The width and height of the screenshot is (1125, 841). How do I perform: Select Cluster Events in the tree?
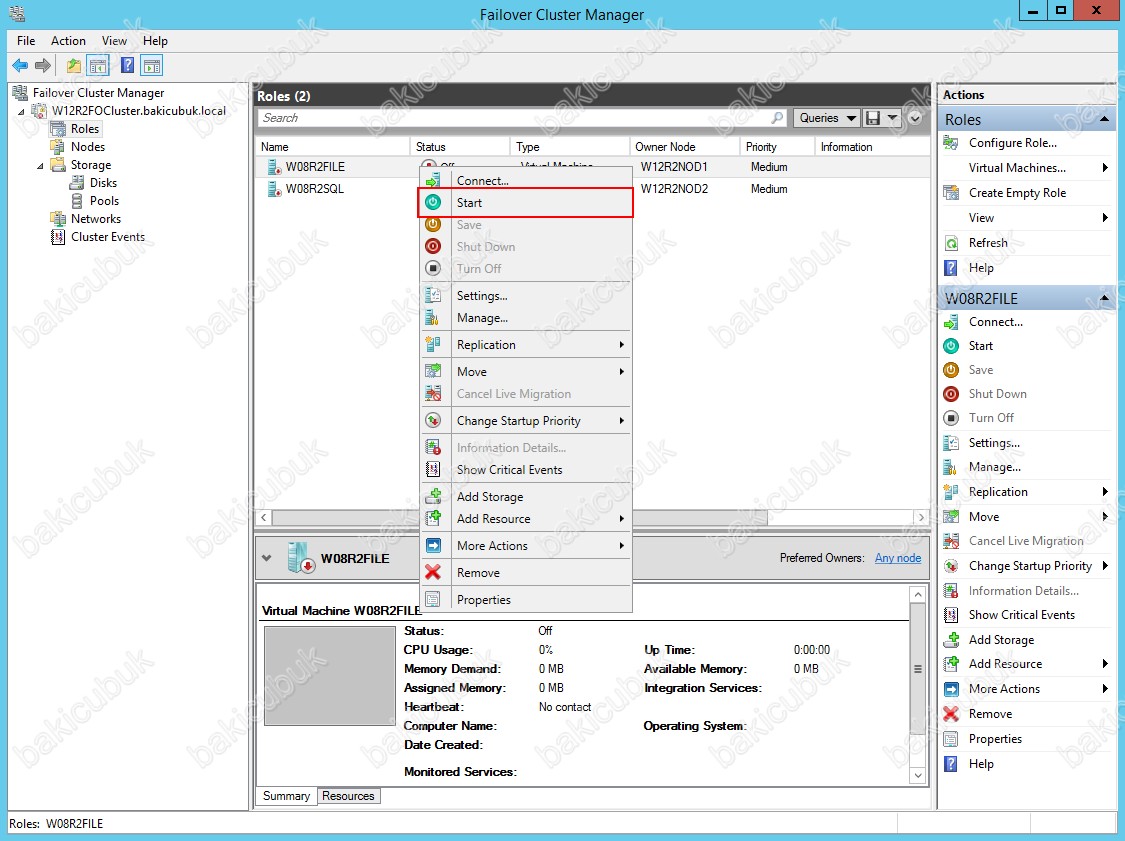107,237
